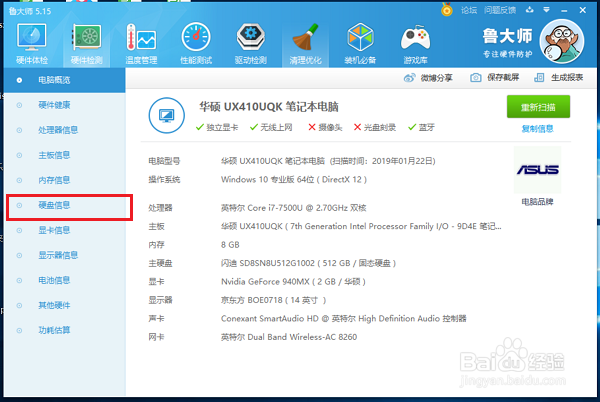The image size is (600, 402).
Task: Click the 无线上网 feature indicator
Action: click(271, 127)
